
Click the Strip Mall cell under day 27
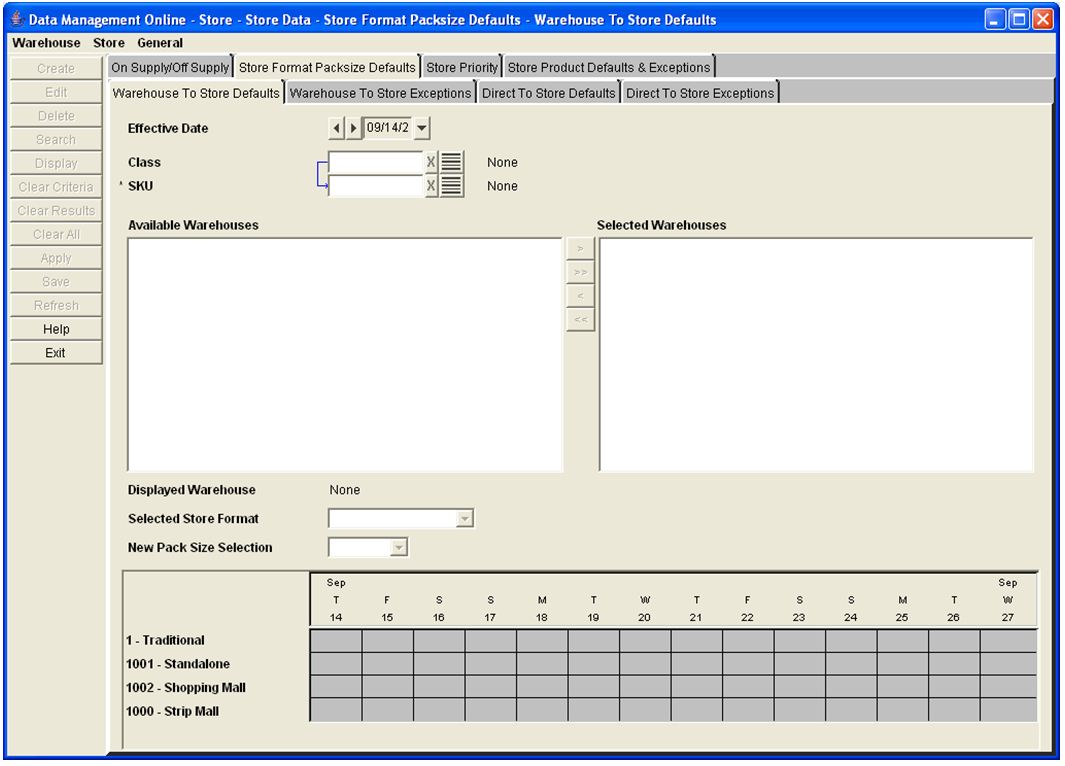coord(1009,710)
